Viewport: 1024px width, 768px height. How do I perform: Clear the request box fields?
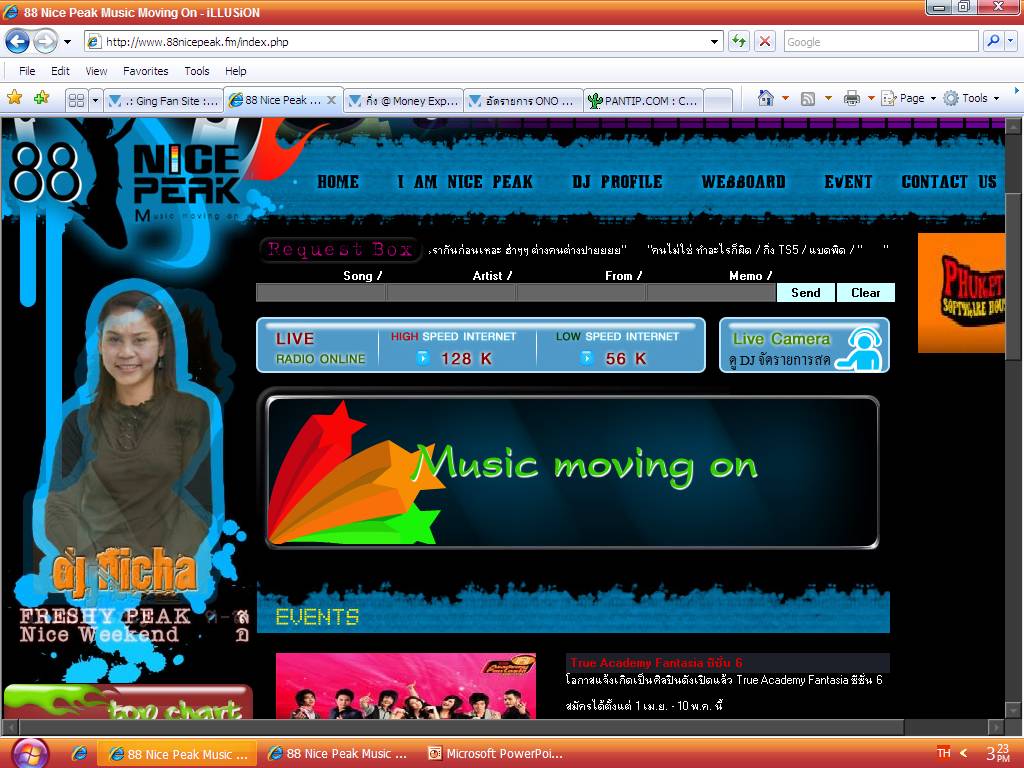click(x=865, y=293)
